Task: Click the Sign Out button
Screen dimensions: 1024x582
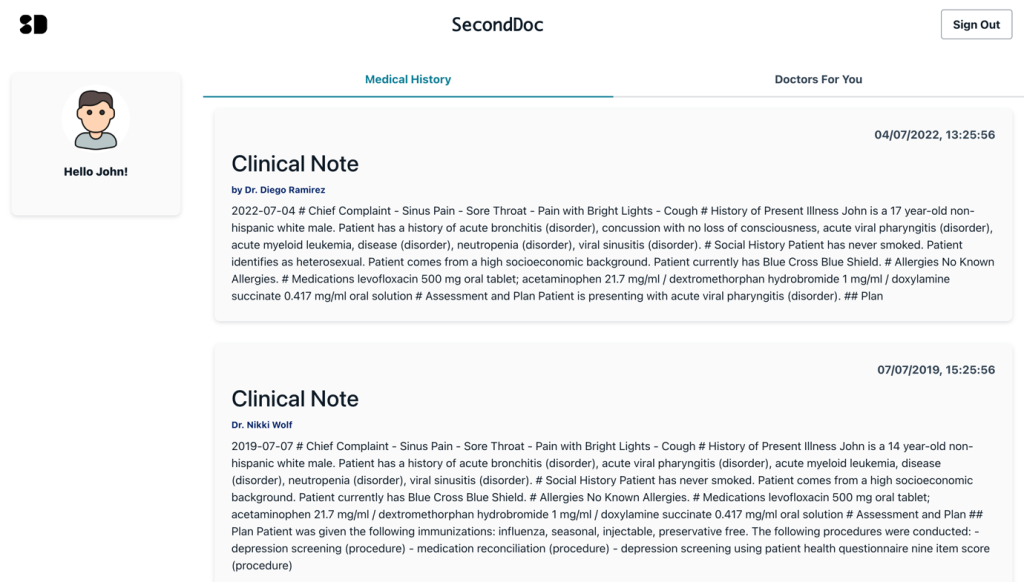Action: coord(976,24)
